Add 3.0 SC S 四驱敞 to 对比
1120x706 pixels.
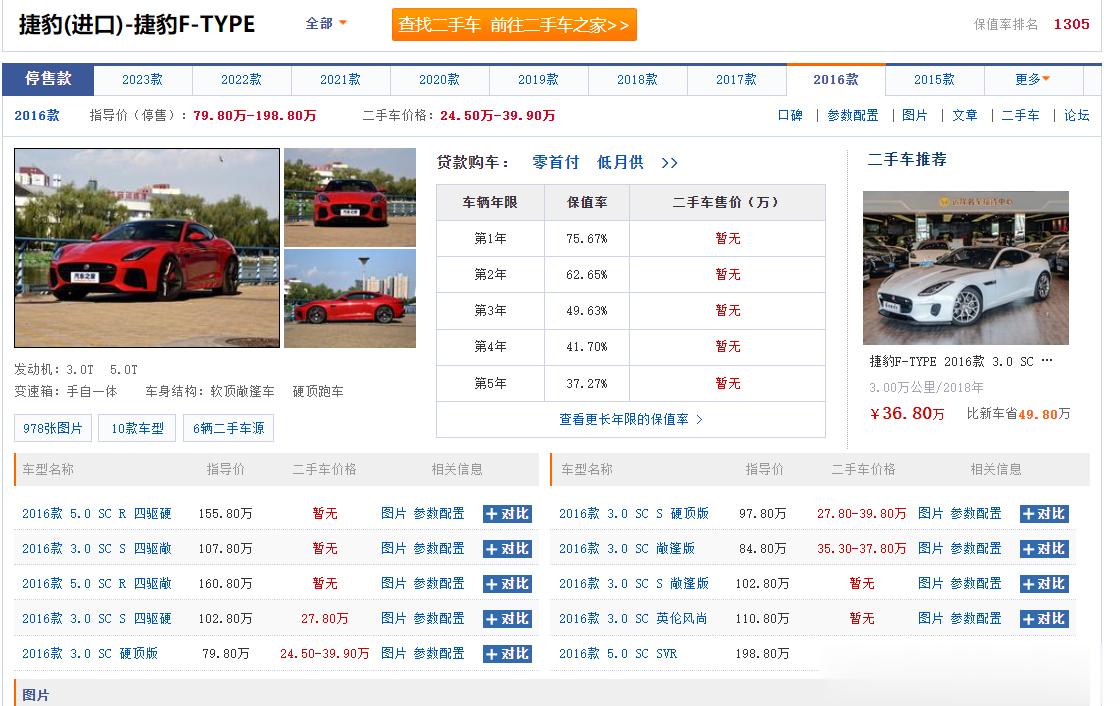coord(507,549)
